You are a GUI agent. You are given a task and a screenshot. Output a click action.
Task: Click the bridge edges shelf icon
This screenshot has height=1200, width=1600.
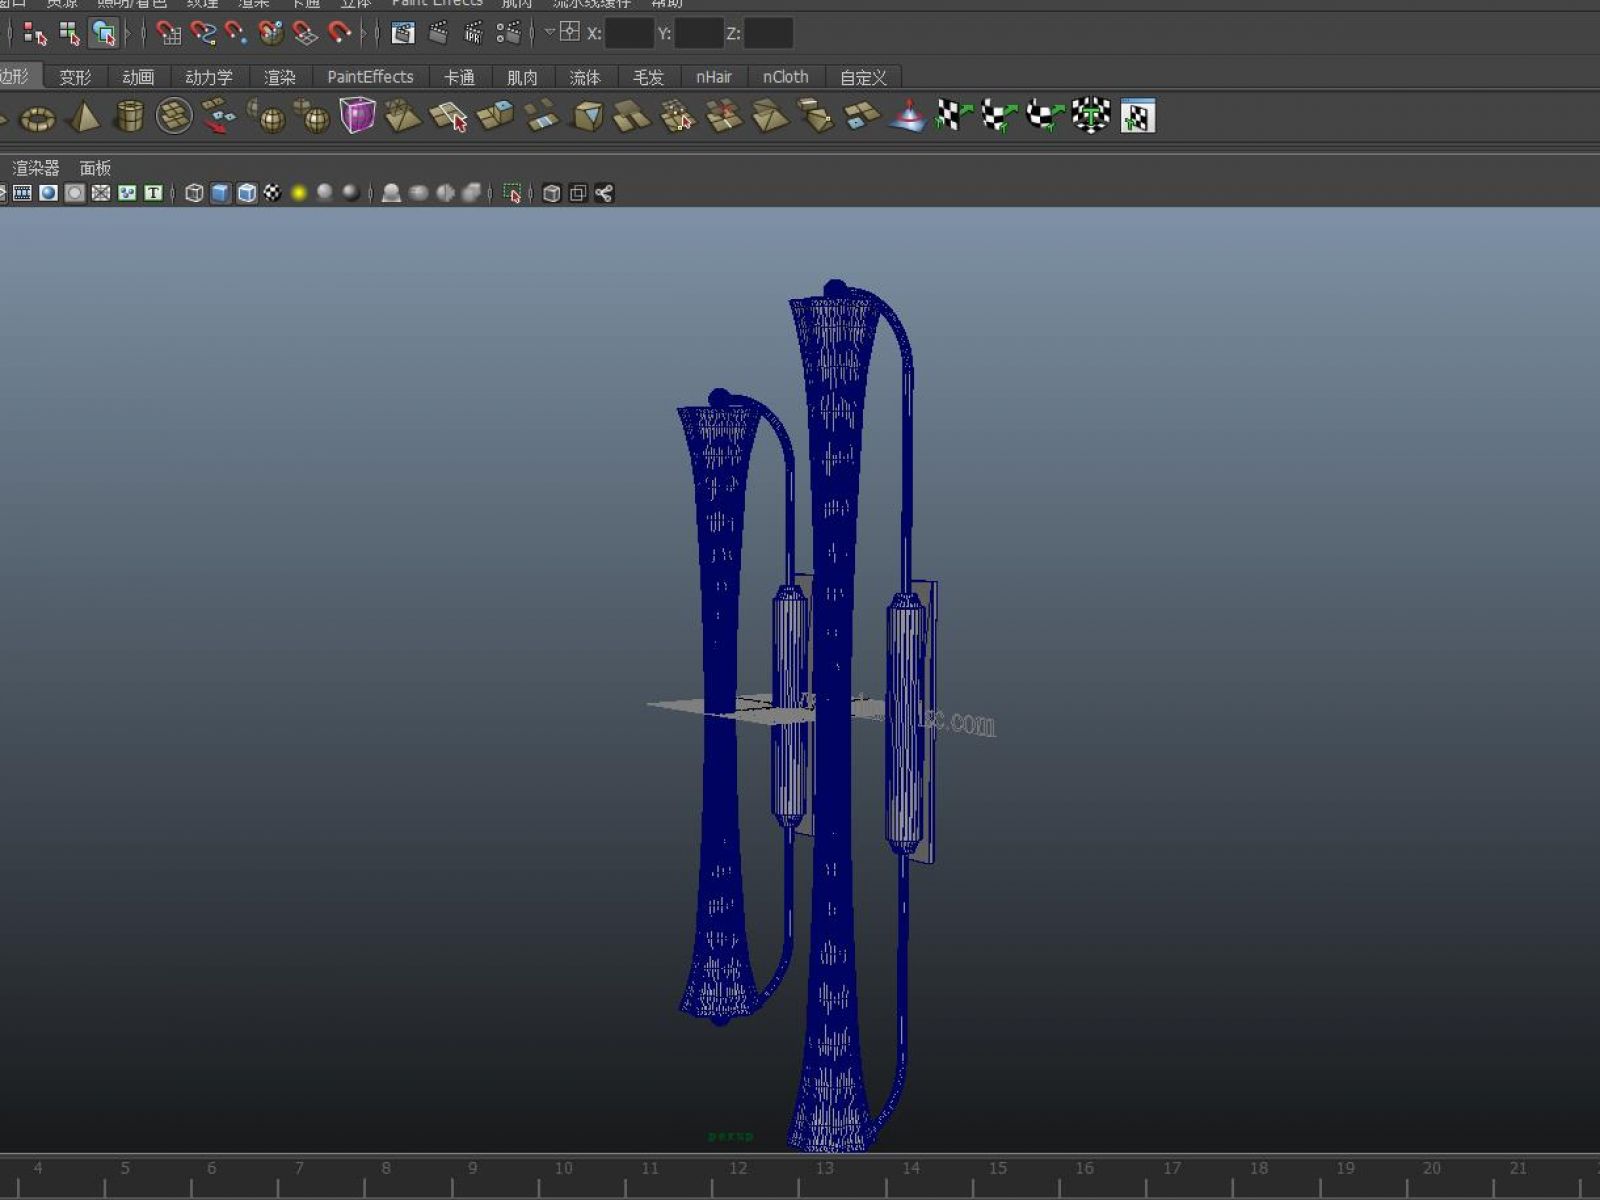(x=541, y=117)
